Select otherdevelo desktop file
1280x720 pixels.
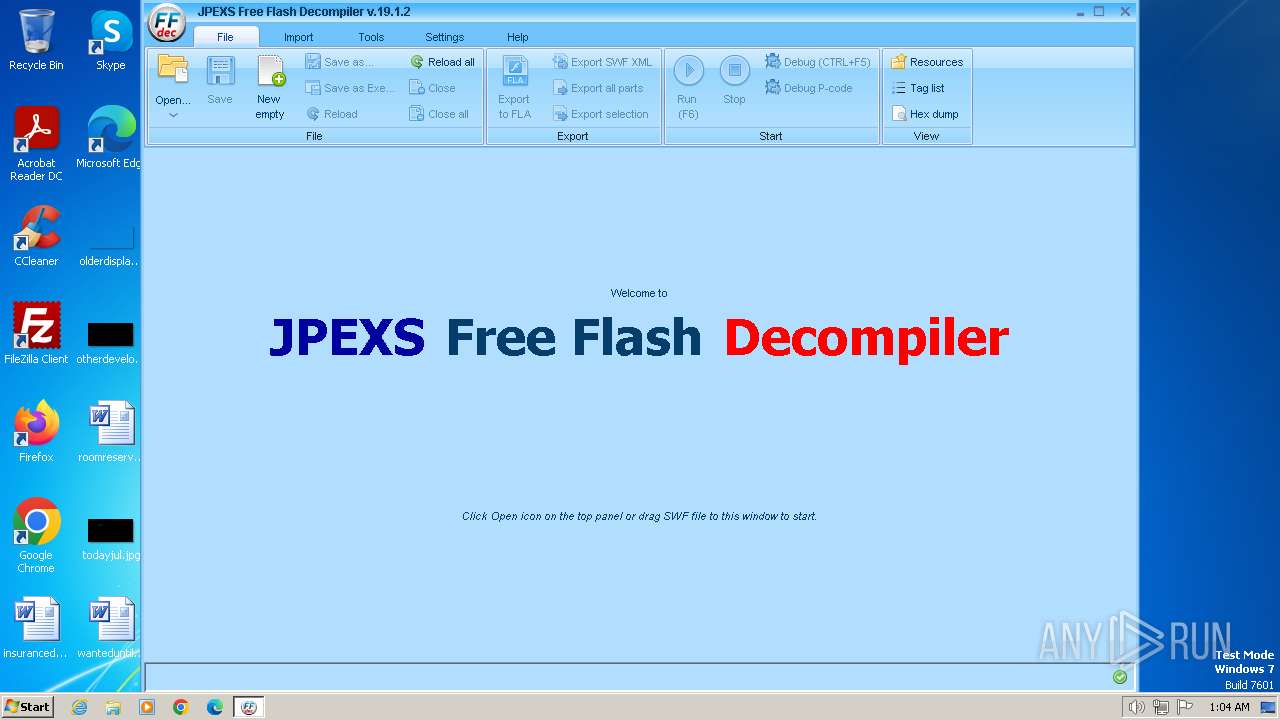(x=110, y=342)
